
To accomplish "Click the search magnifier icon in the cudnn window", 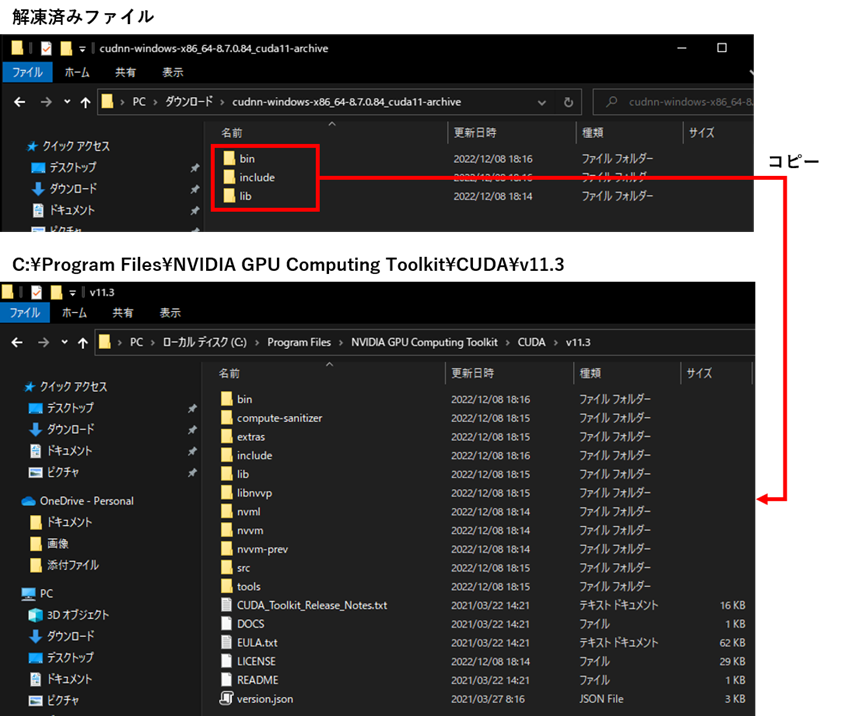I will [x=611, y=101].
